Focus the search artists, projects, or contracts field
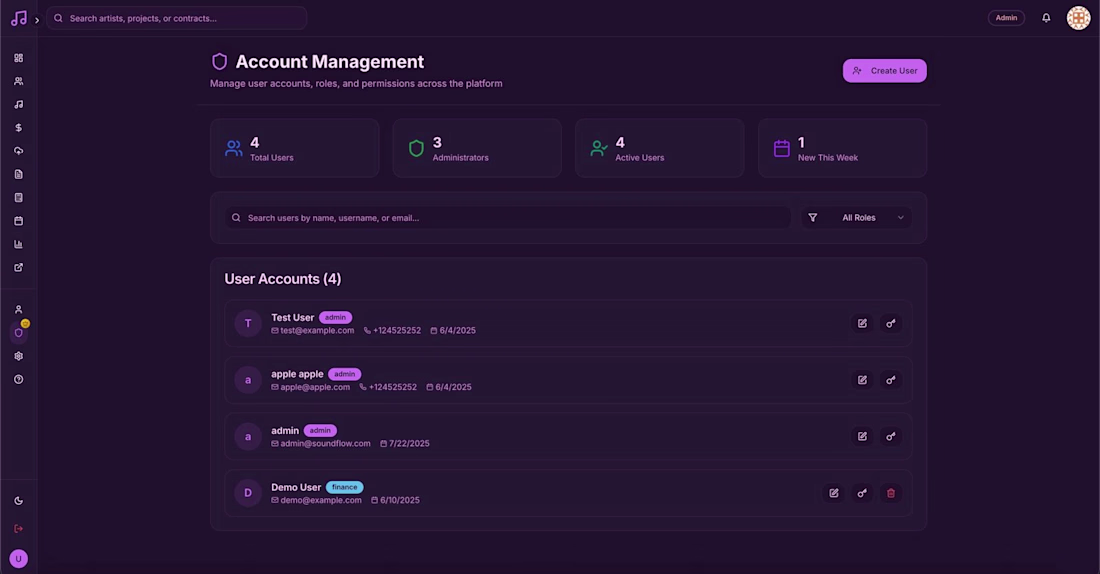Image resolution: width=1100 pixels, height=574 pixels. pyautogui.click(x=177, y=18)
